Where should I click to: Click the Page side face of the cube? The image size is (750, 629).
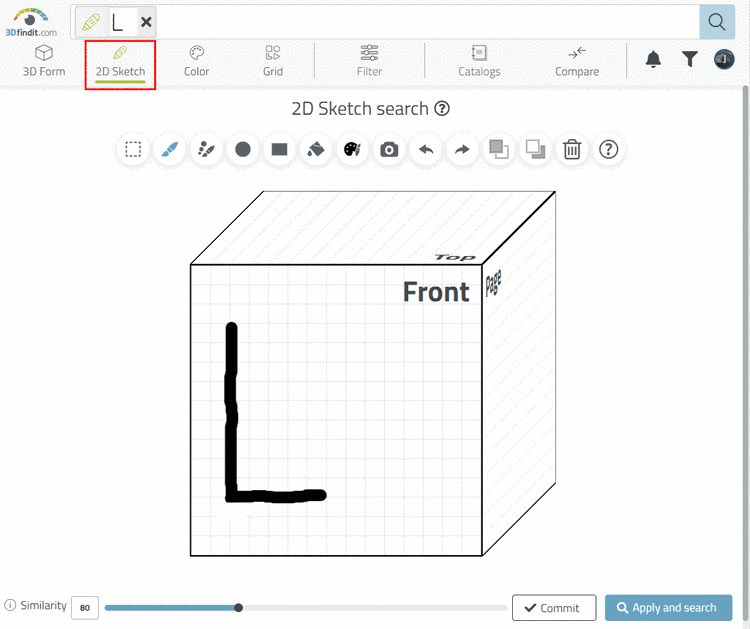point(518,373)
